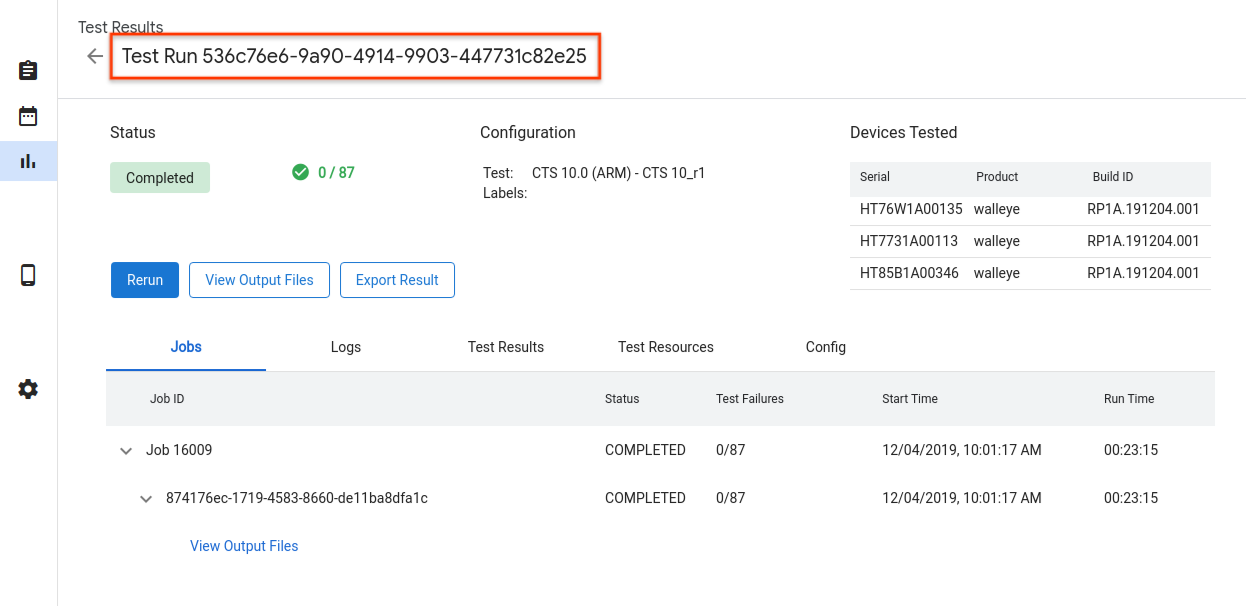This screenshot has height=606, width=1246.
Task: Click the back arrow icon
Action: pyautogui.click(x=95, y=56)
